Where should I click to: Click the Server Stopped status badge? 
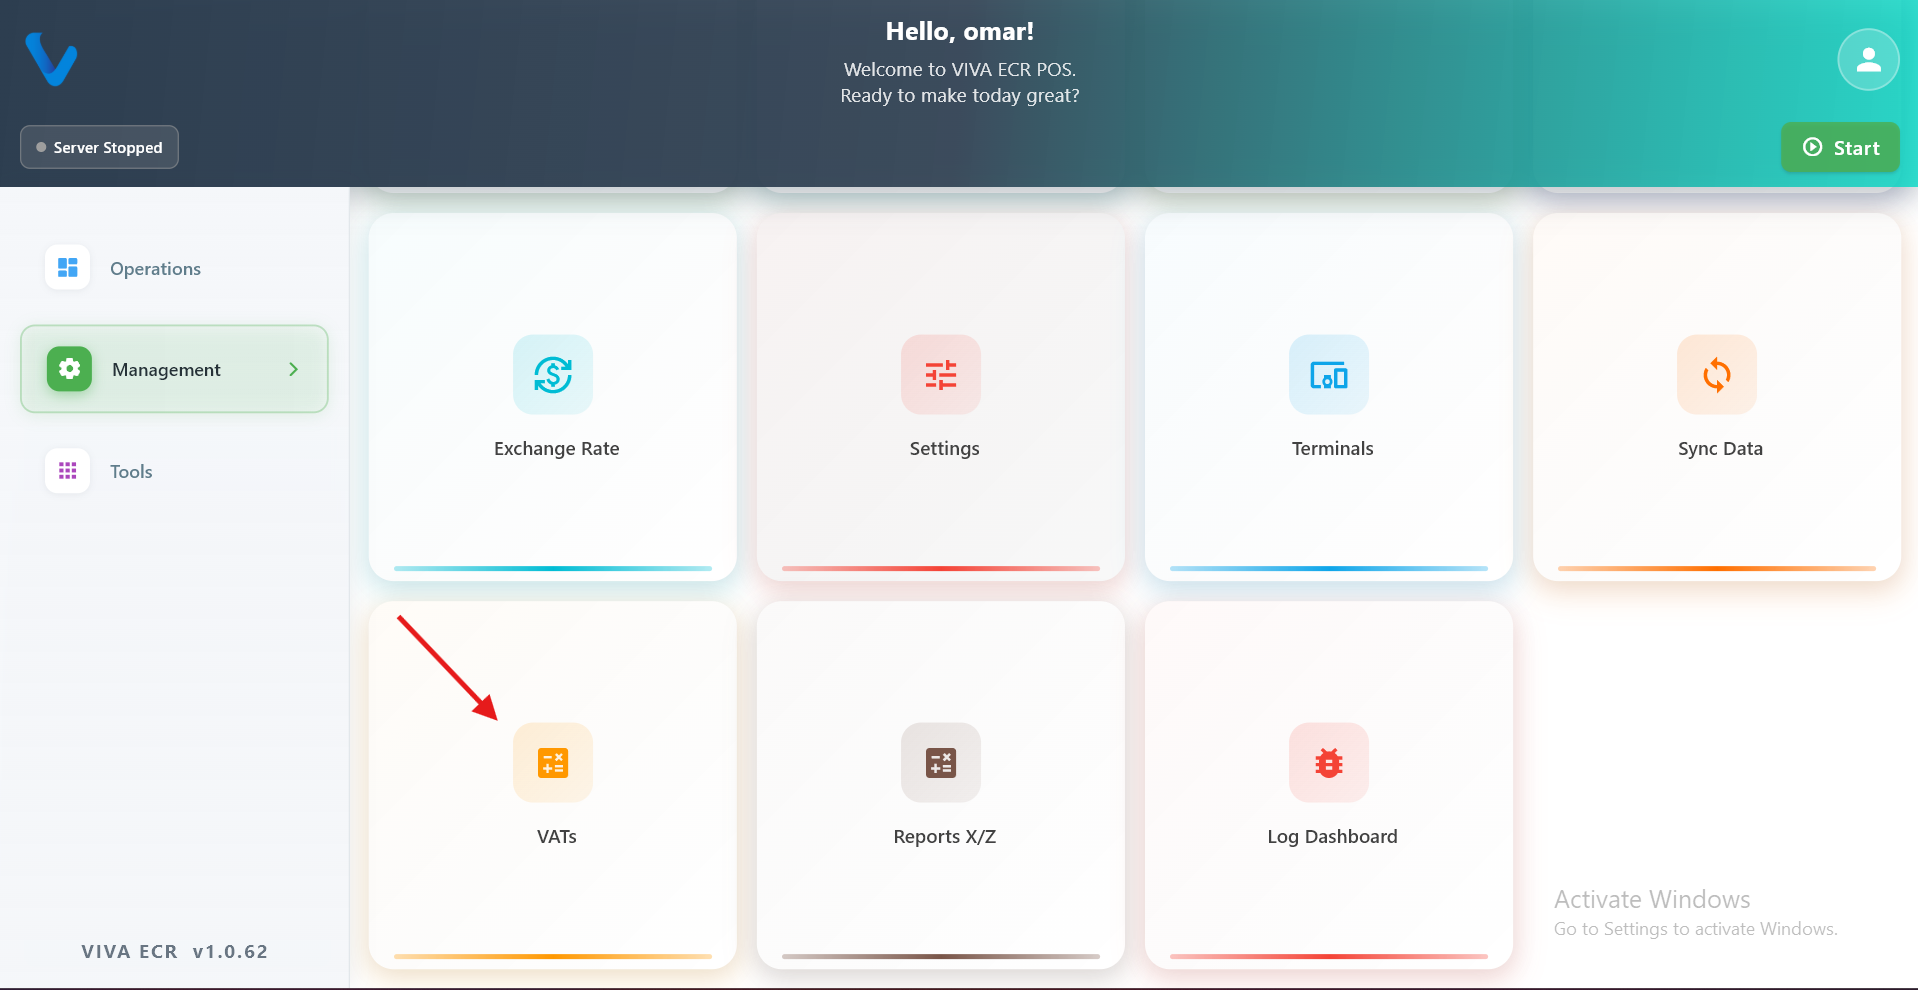pos(99,147)
